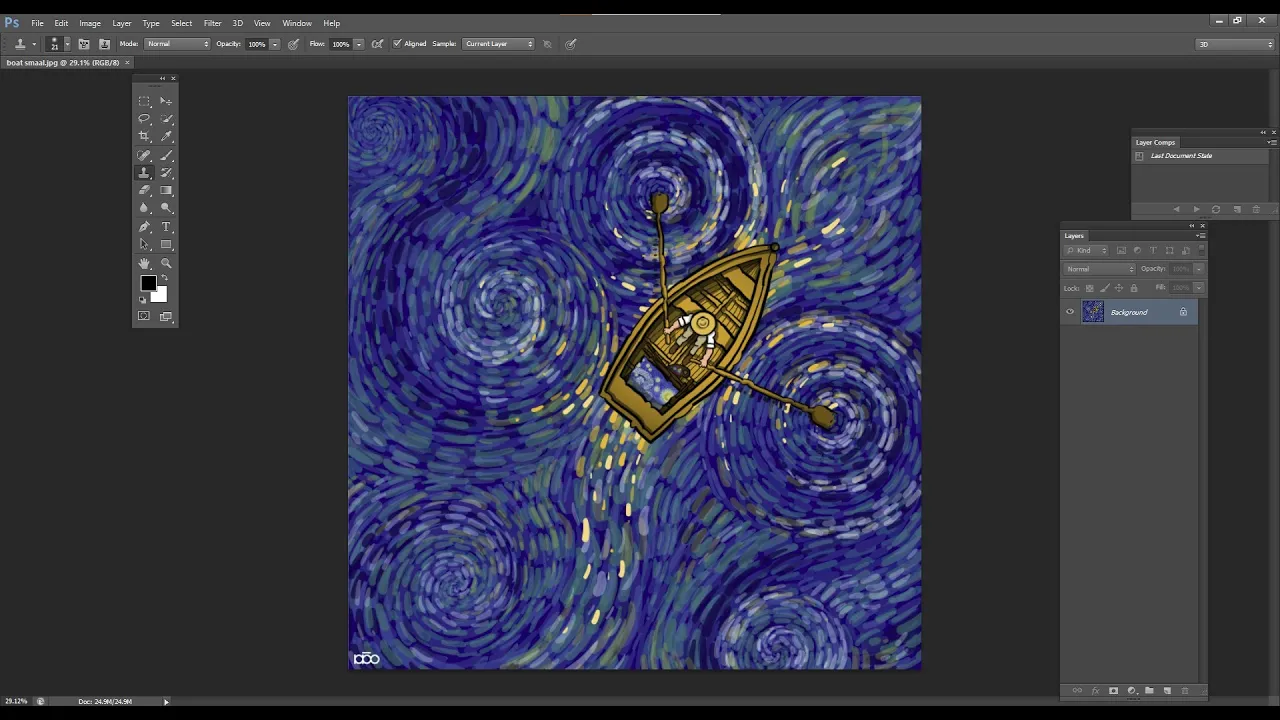Screen dimensions: 1280x720
Task: Toggle the Brush panel from options bar
Action: click(x=84, y=44)
